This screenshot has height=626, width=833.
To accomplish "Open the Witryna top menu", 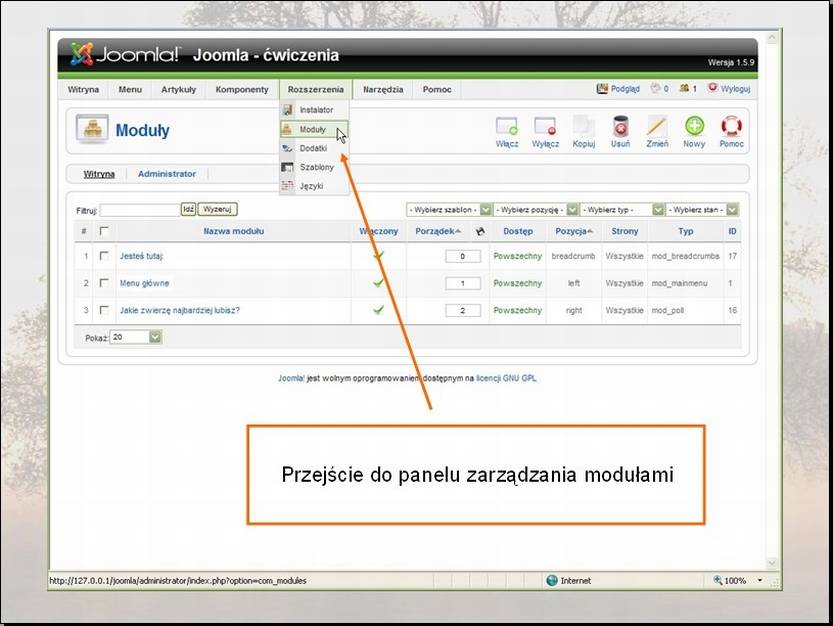I will pyautogui.click(x=83, y=89).
